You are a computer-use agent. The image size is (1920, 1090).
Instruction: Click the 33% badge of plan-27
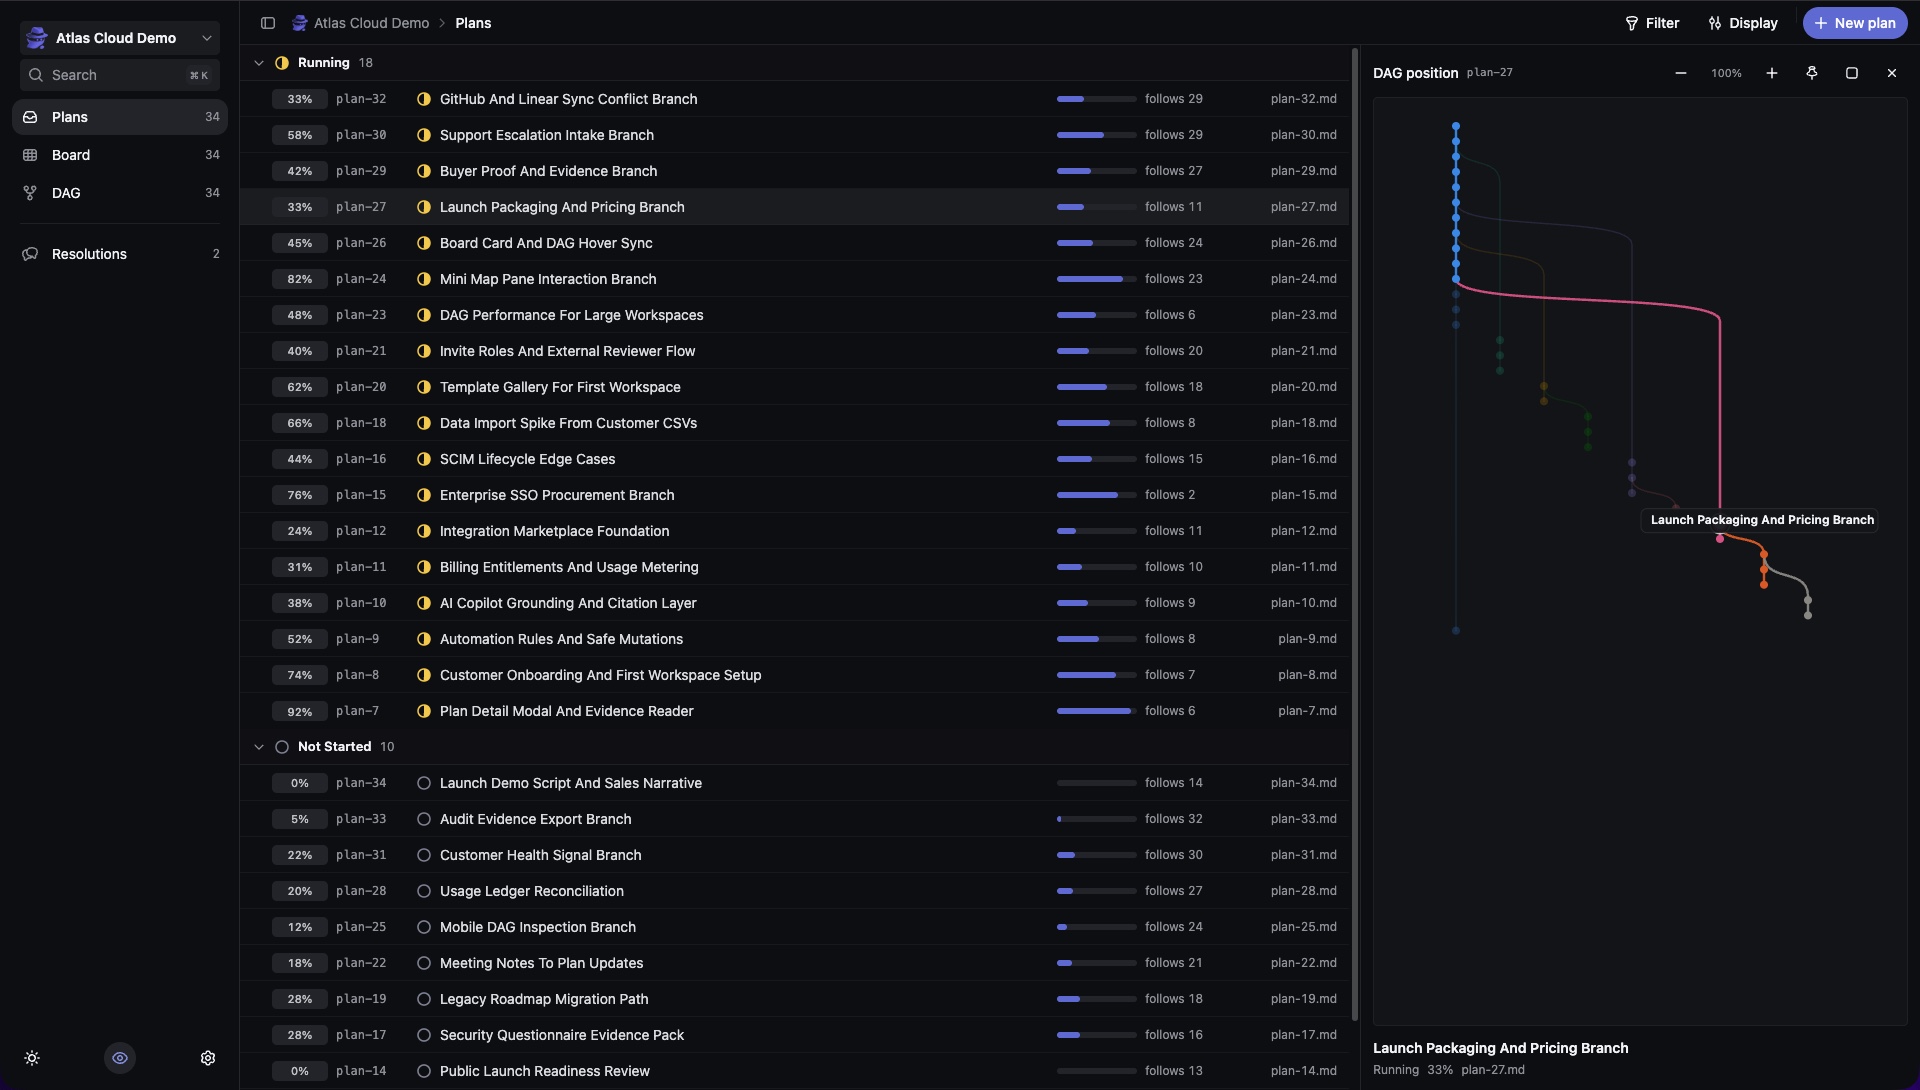click(x=299, y=207)
